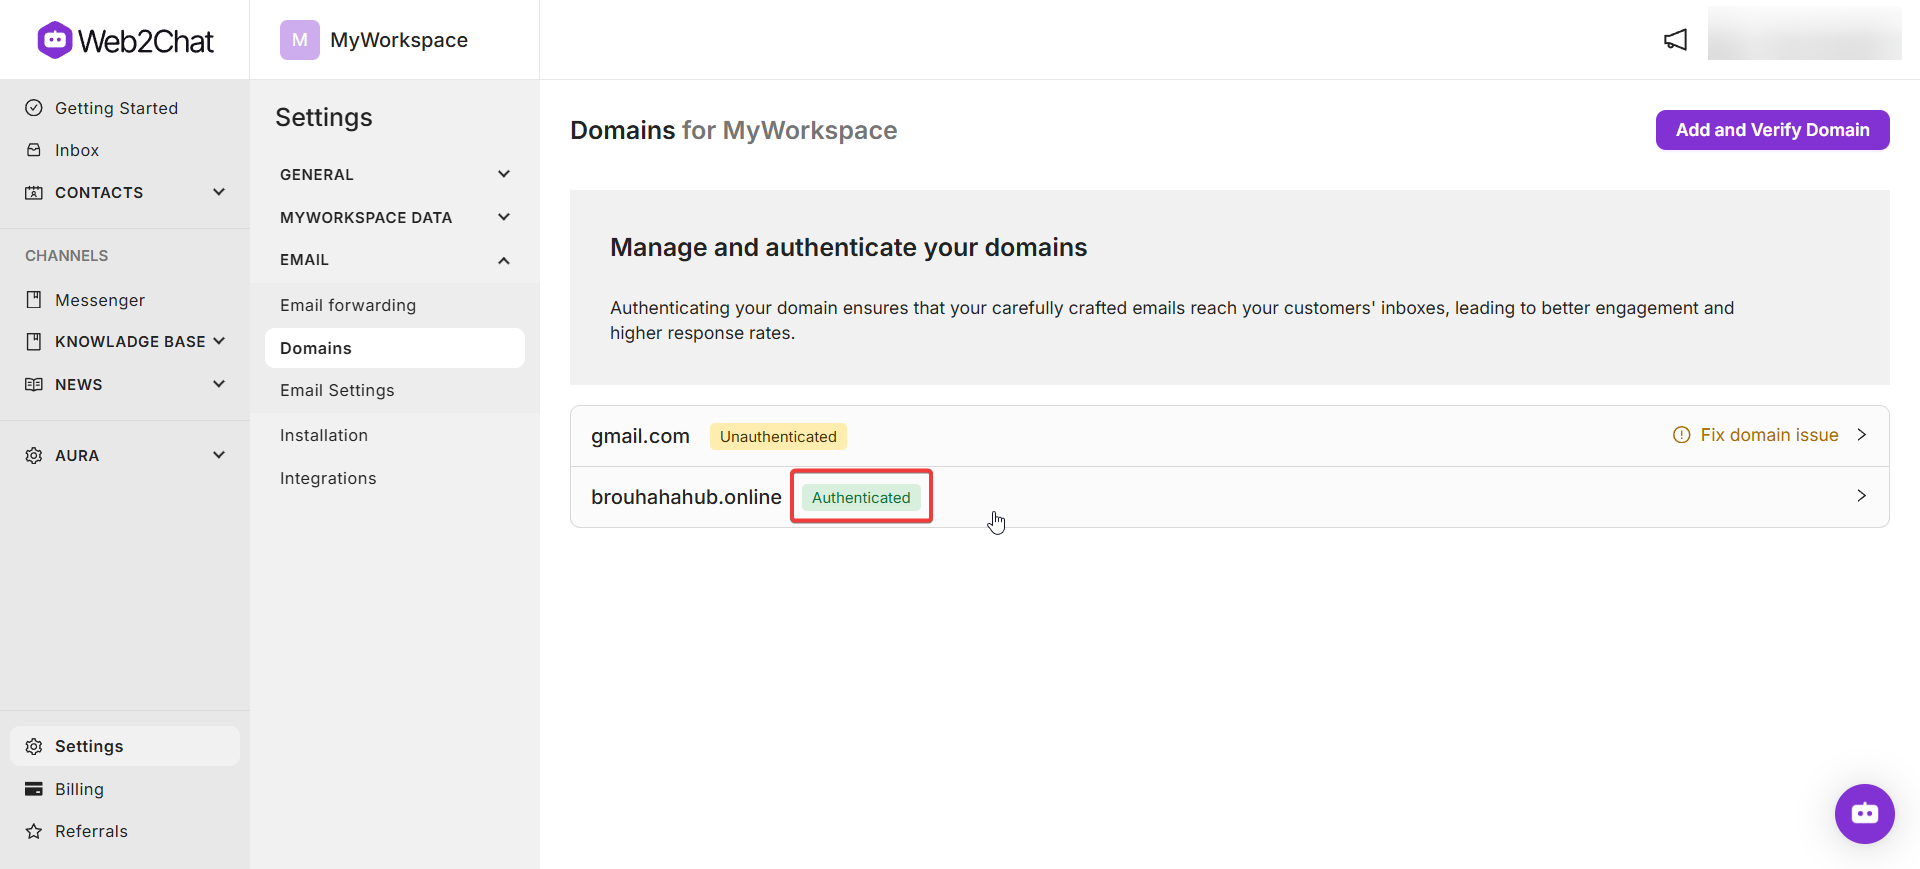The image size is (1920, 869).
Task: Open Email forwarding settings
Action: [x=348, y=305]
